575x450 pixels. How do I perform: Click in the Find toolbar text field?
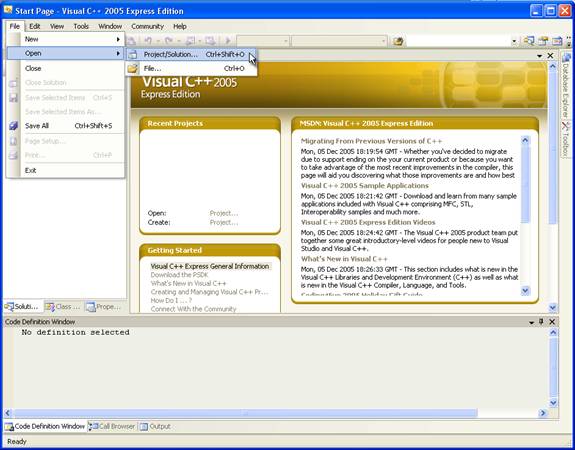tap(458, 41)
